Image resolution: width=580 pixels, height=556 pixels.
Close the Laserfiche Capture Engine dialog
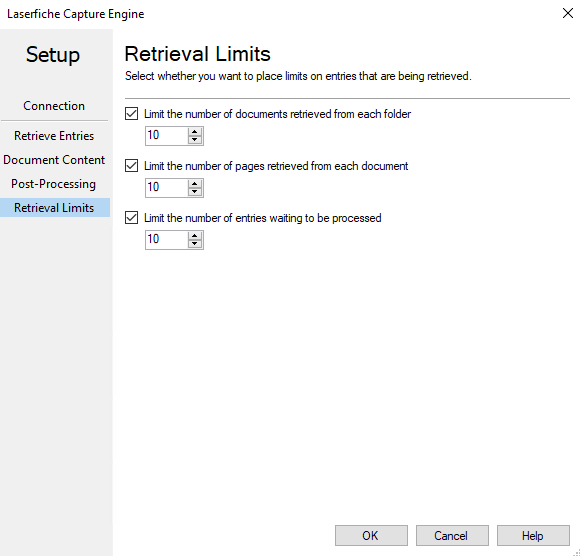click(567, 13)
